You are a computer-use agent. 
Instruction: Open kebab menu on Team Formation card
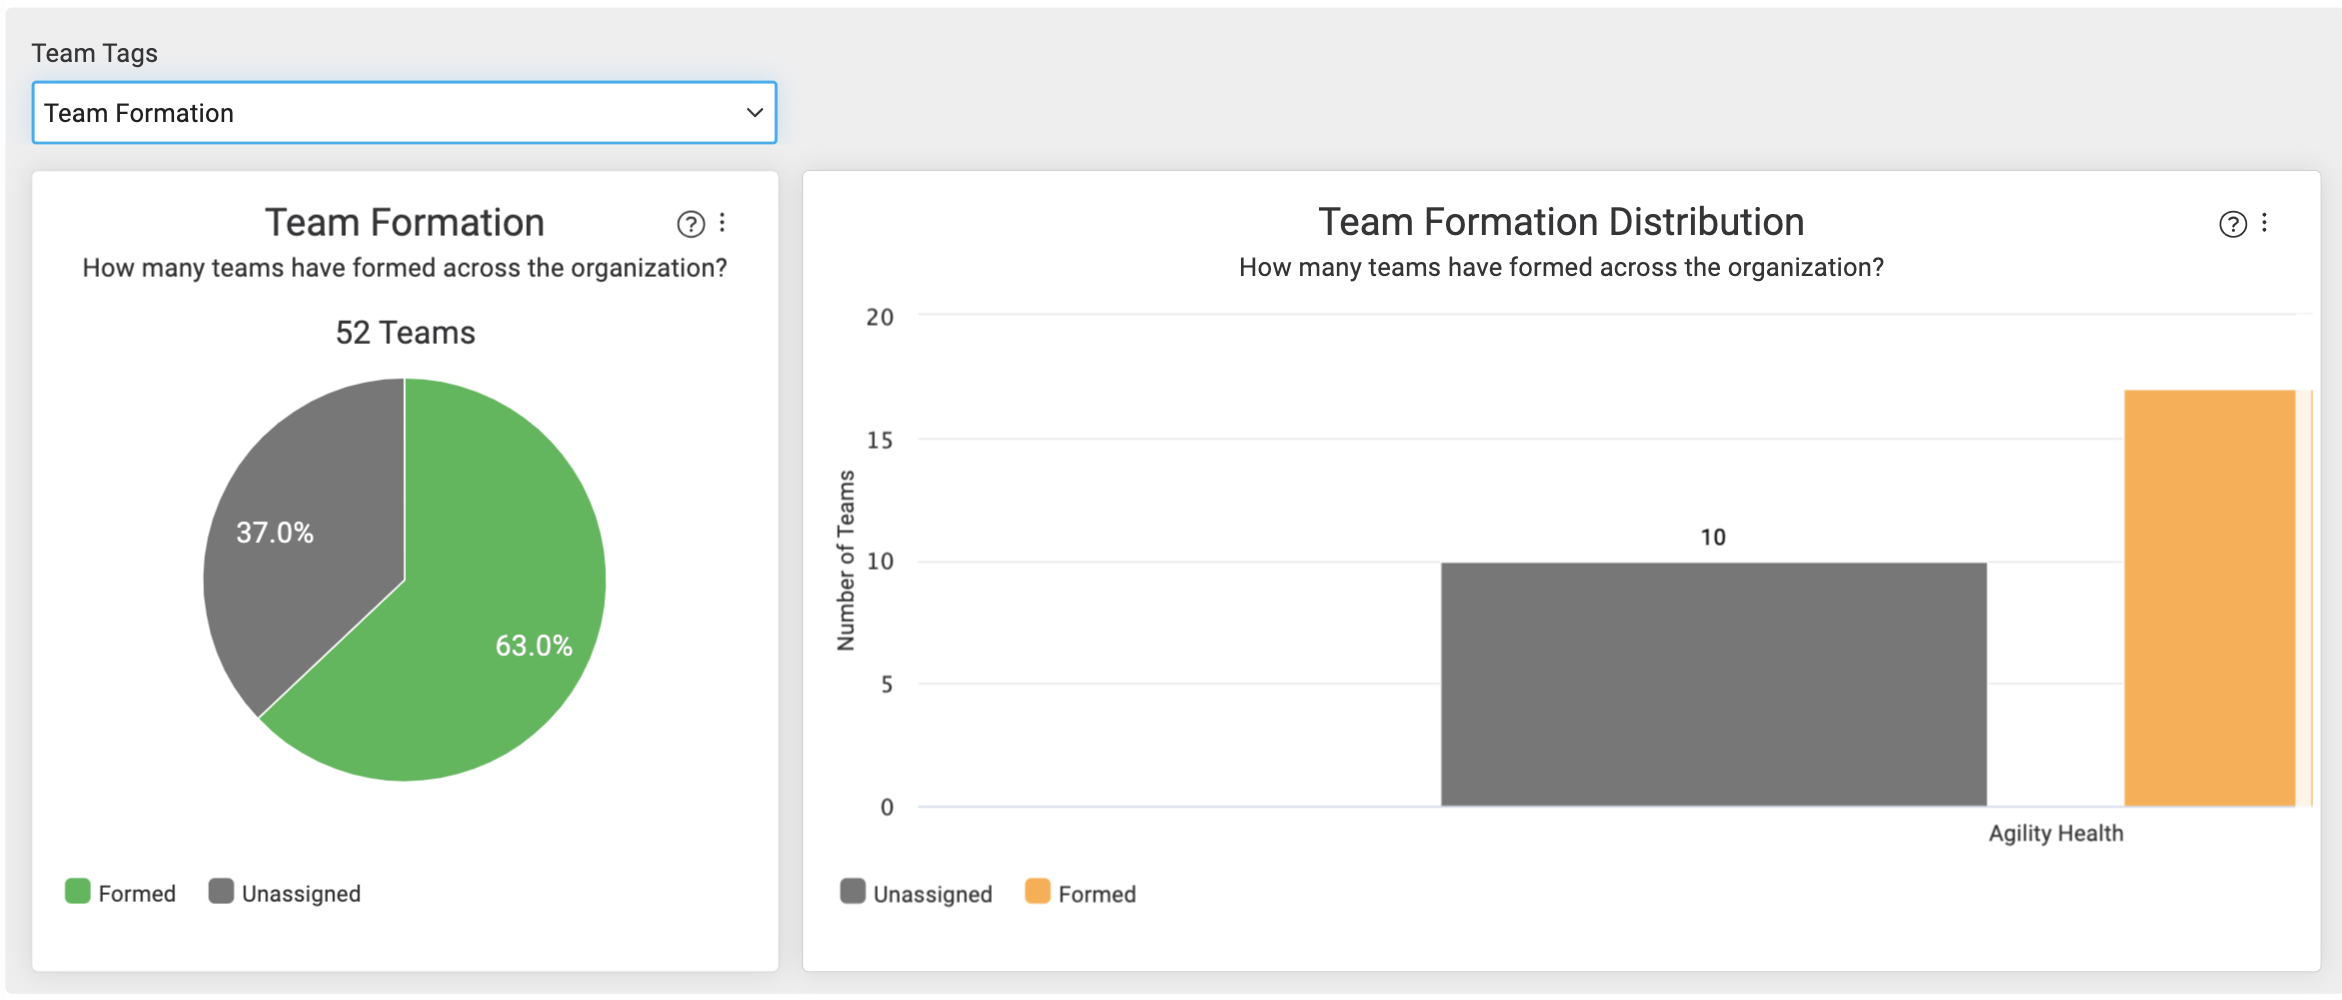(722, 223)
